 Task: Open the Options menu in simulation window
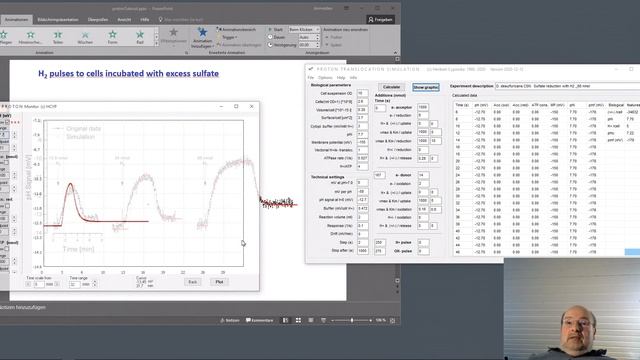point(325,78)
